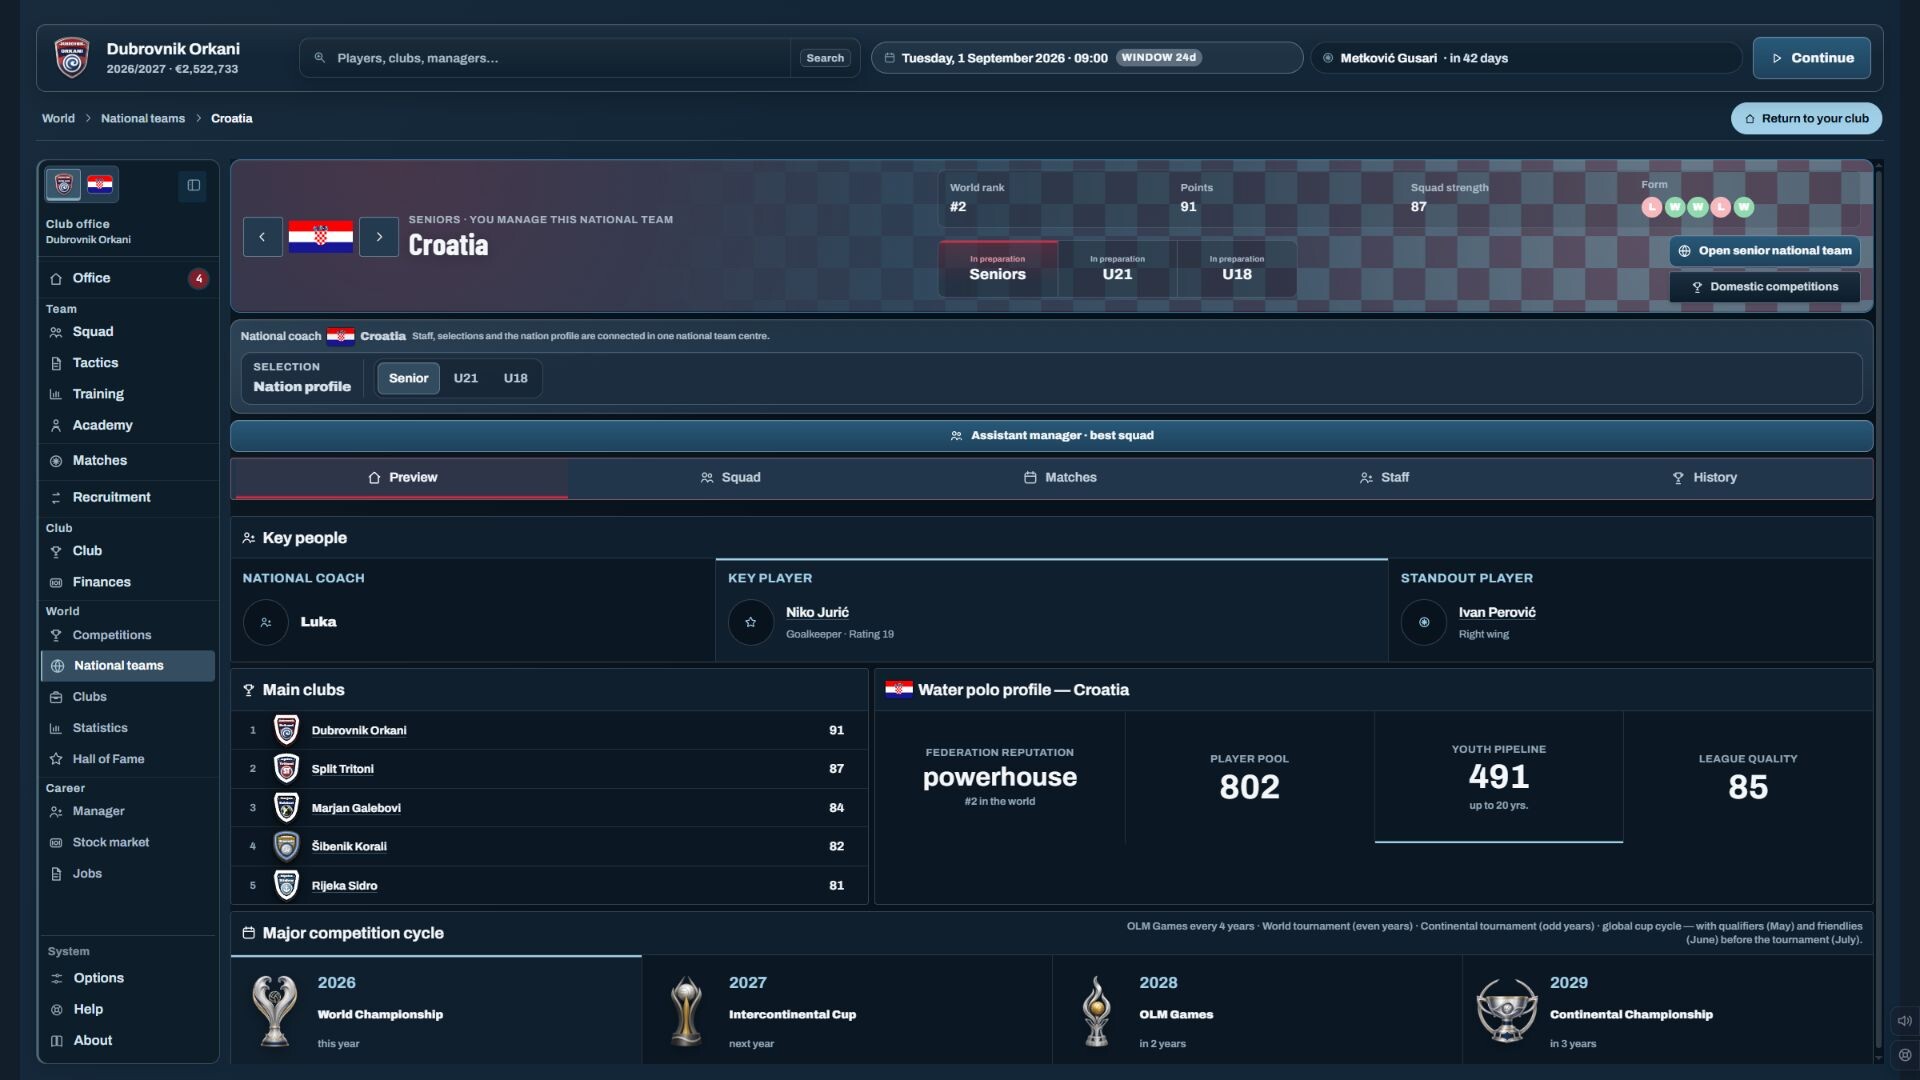Select the Croatia flag switcher in sidebar
The height and width of the screenshot is (1080, 1920).
(100, 184)
